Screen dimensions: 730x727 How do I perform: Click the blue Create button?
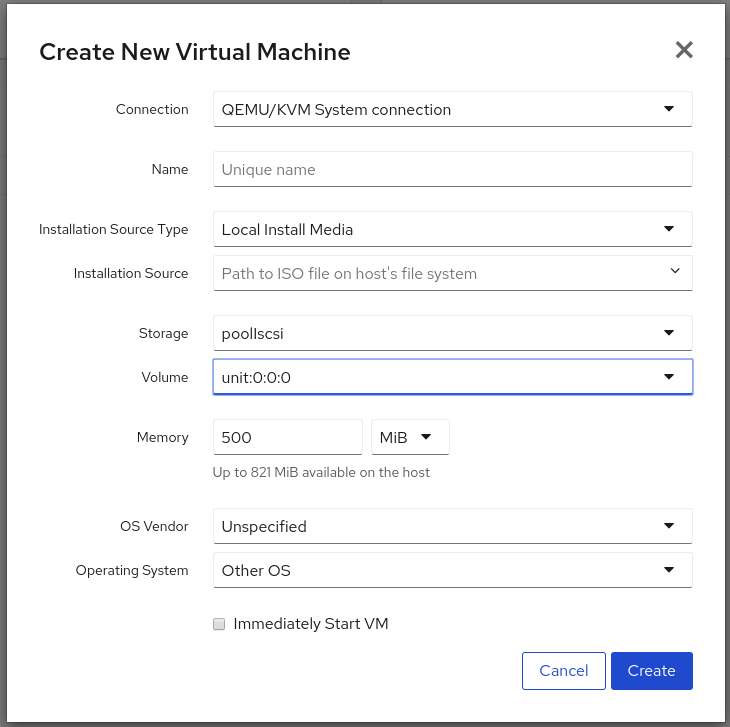(x=651, y=671)
